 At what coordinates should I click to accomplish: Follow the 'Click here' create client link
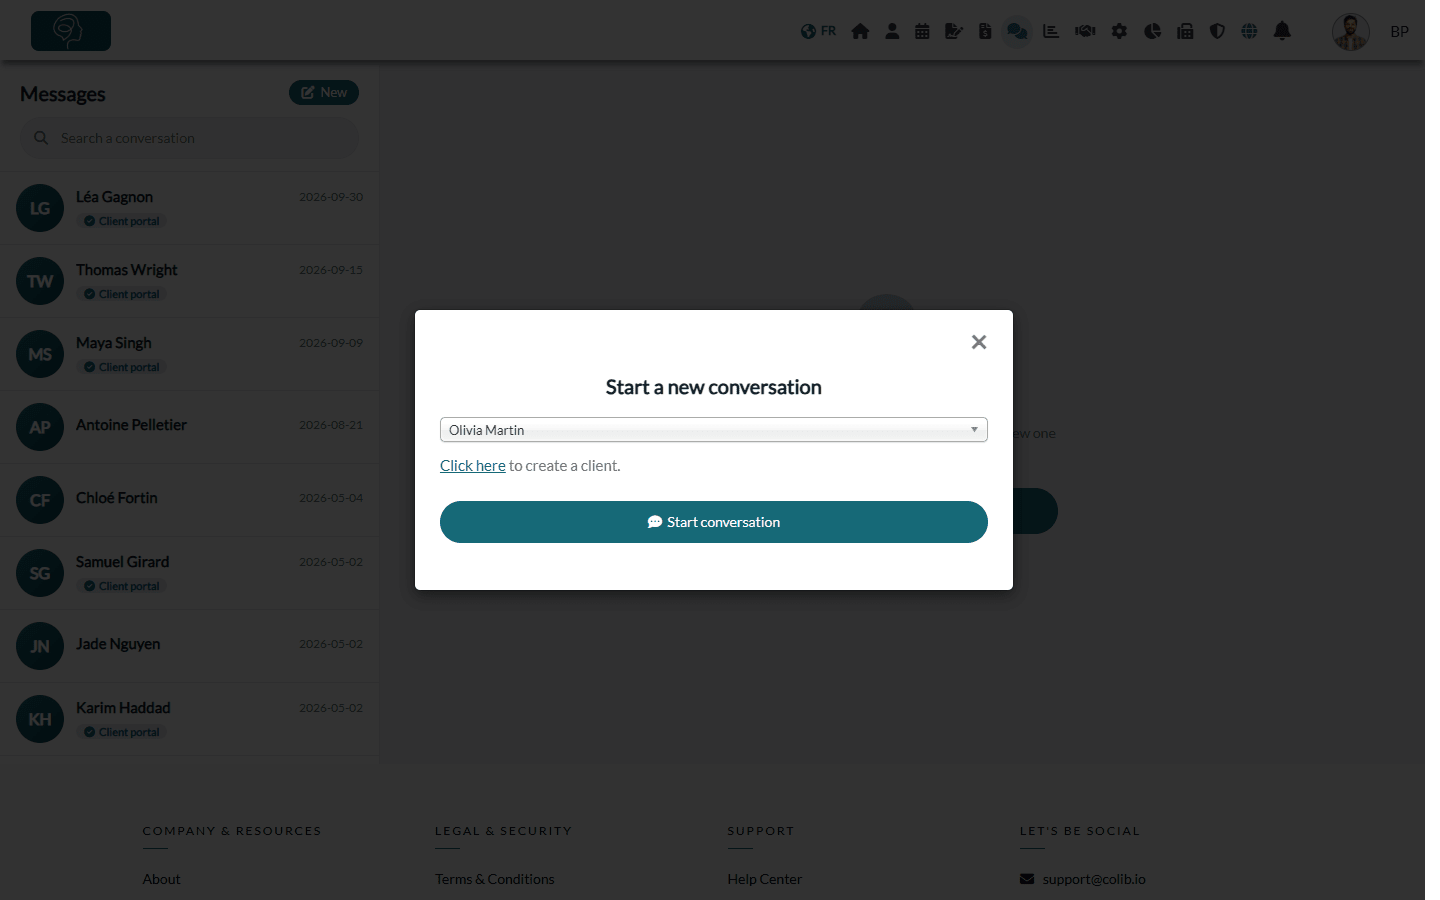tap(473, 466)
